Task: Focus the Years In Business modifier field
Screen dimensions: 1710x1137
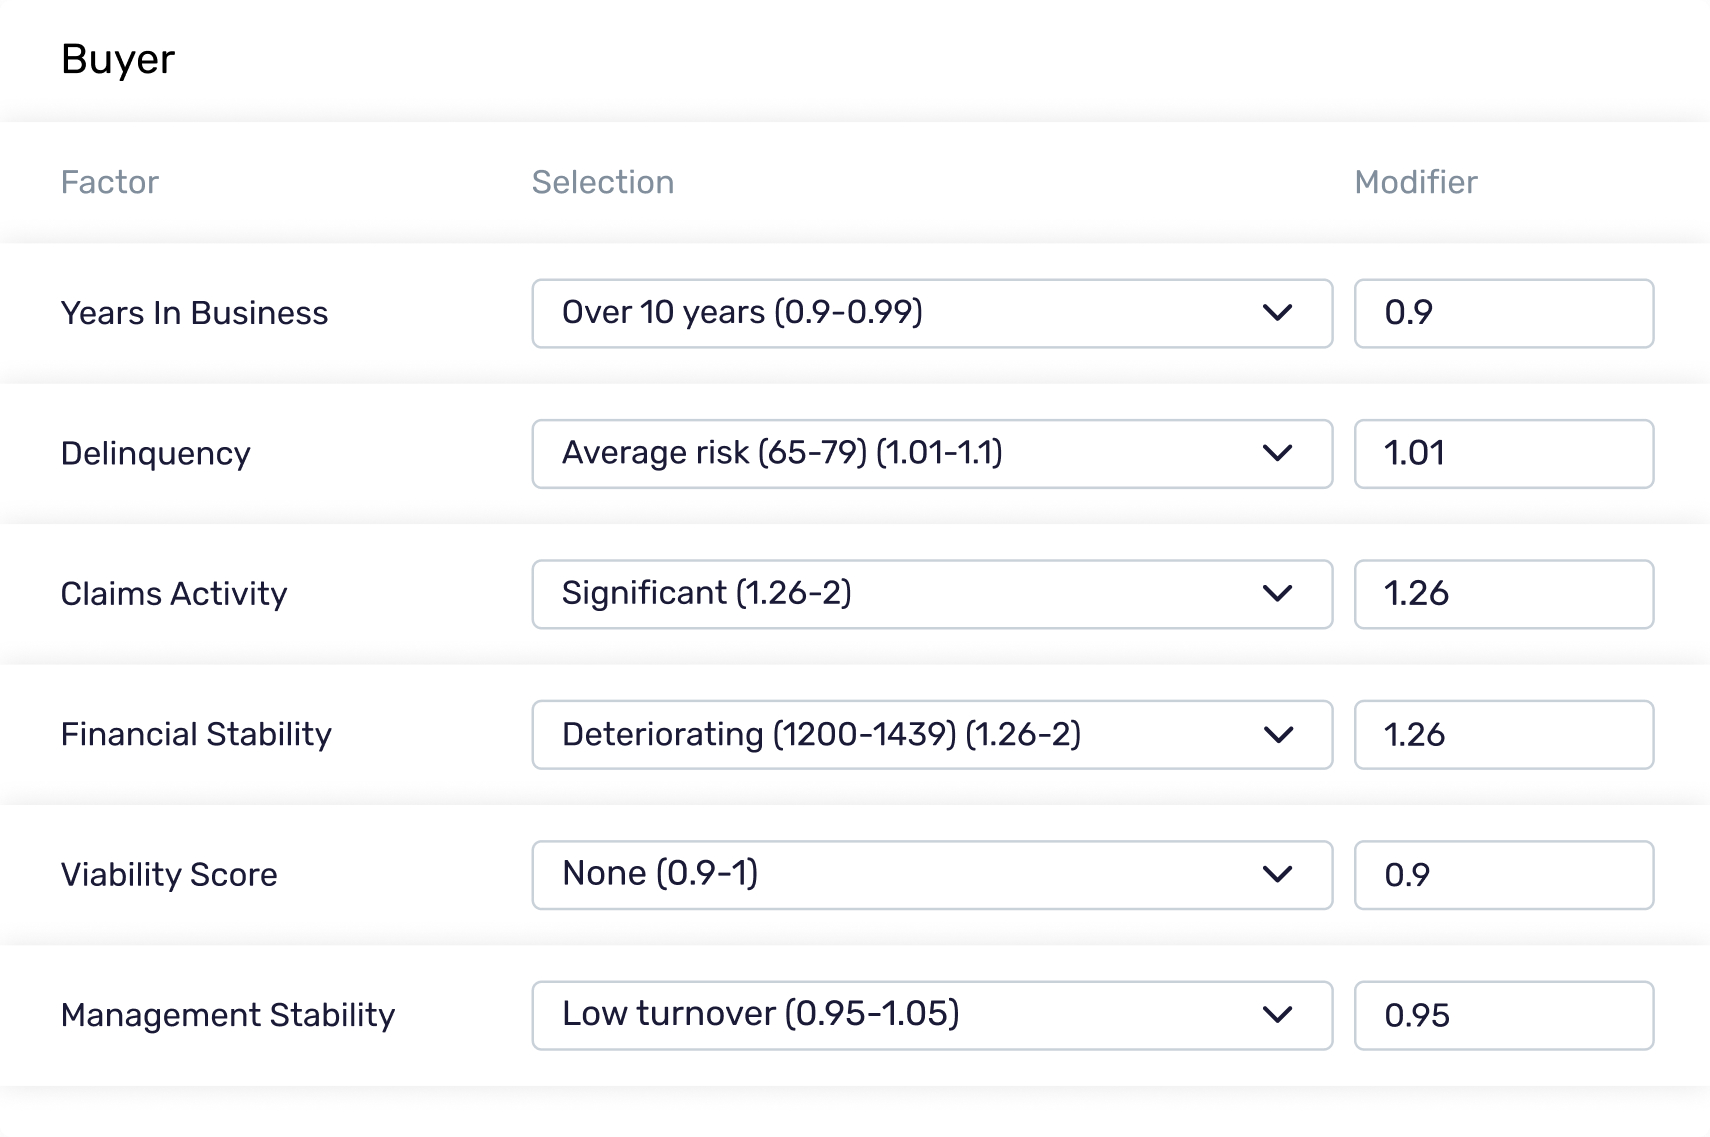Action: pos(1503,313)
